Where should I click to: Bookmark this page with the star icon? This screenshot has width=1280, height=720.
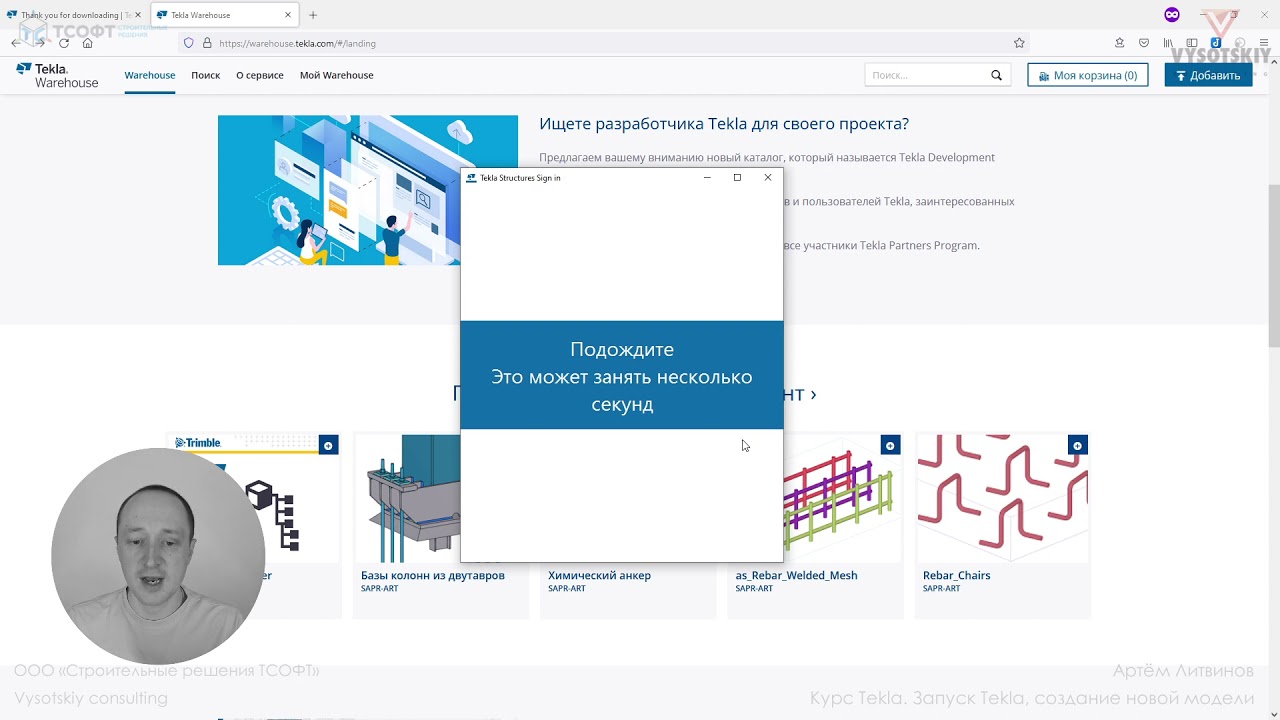point(1019,43)
